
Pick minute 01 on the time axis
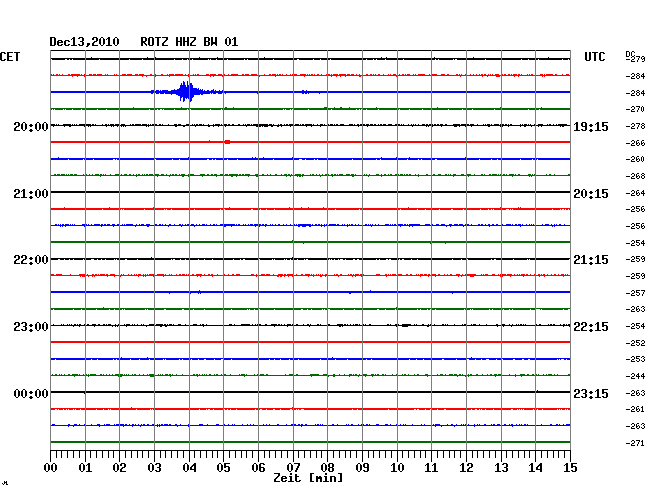pos(85,468)
